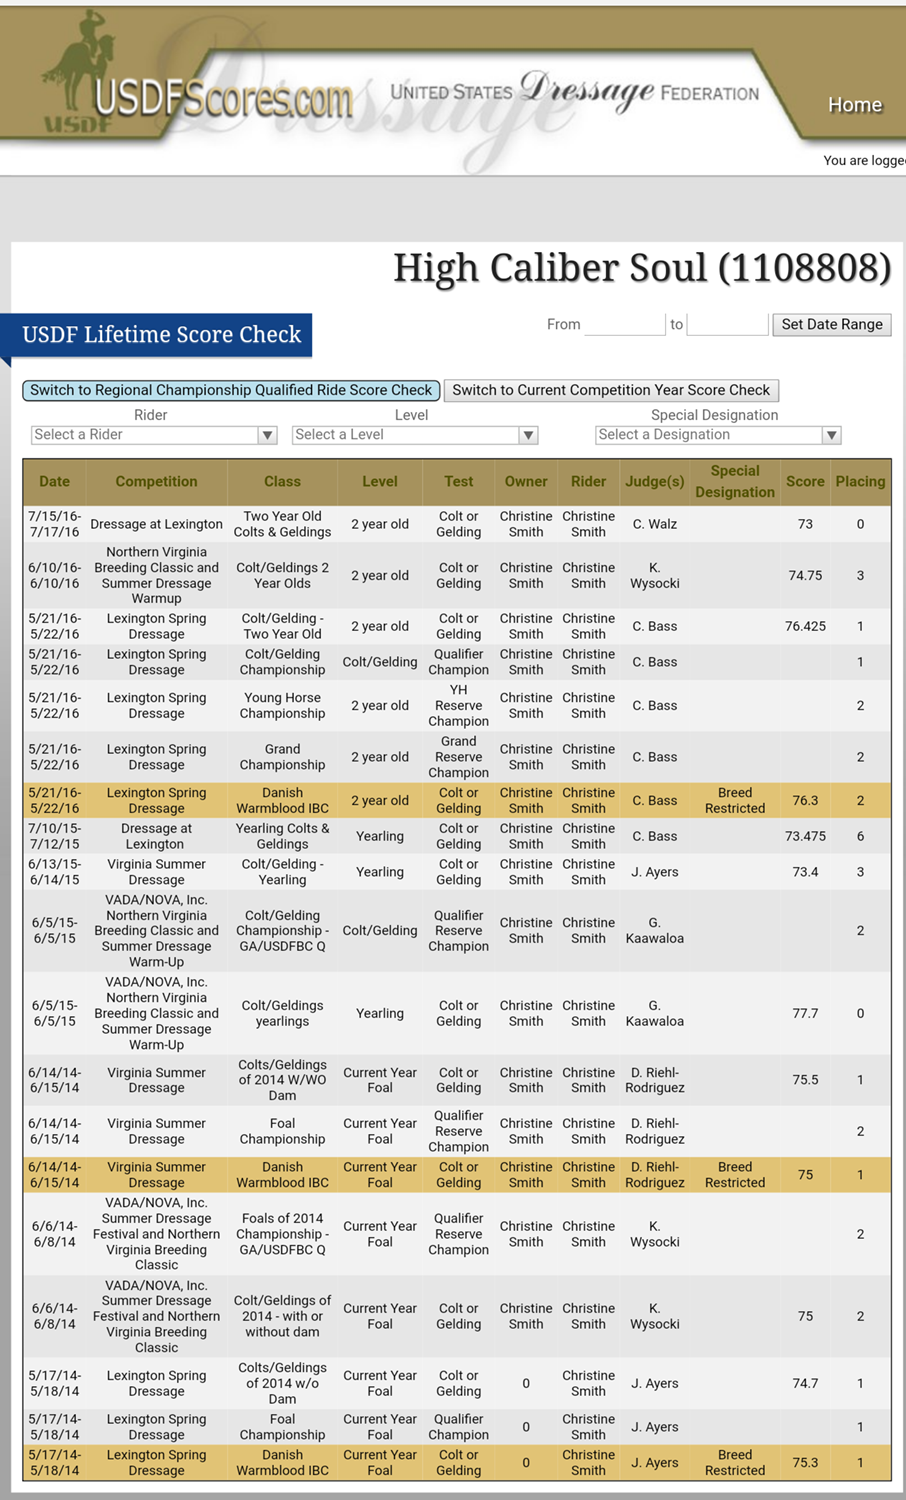The width and height of the screenshot is (906, 1500).
Task: Click the 6/10/16-6/10/16 date cell
Action: (55, 576)
